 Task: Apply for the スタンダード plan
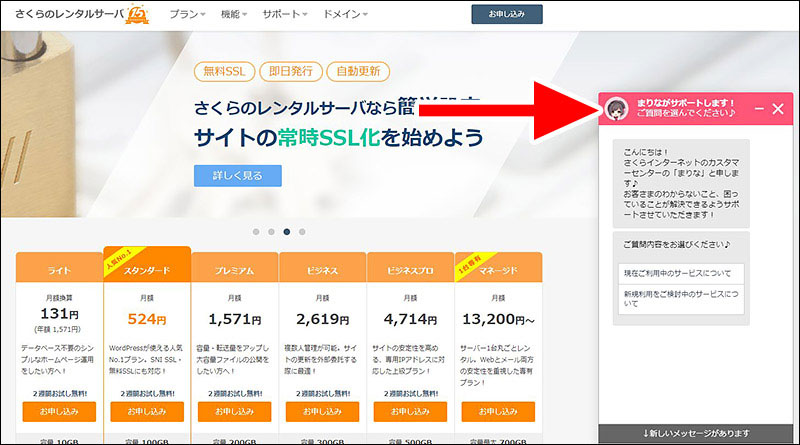pyautogui.click(x=147, y=410)
